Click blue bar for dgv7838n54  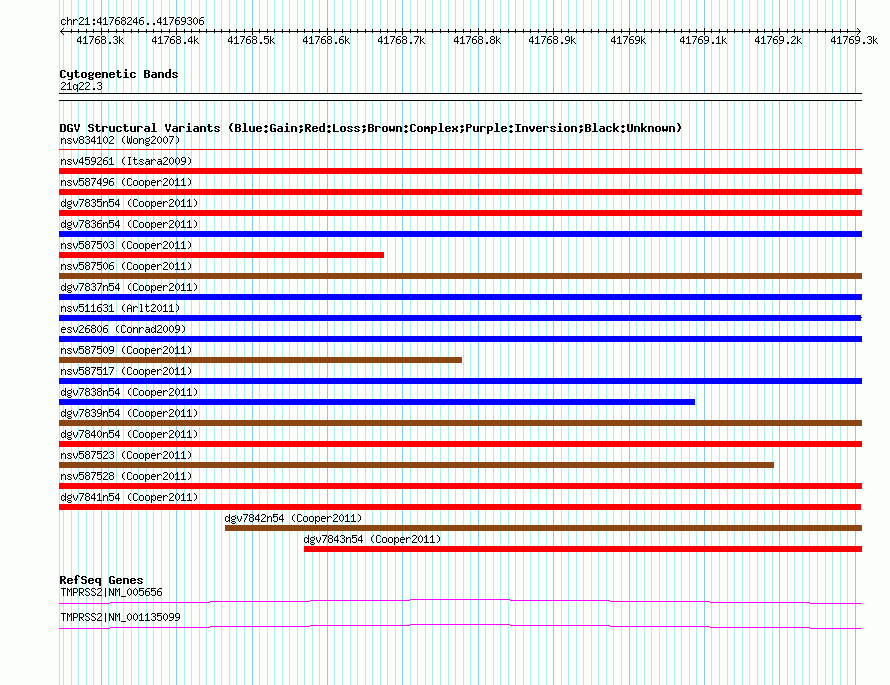click(377, 402)
